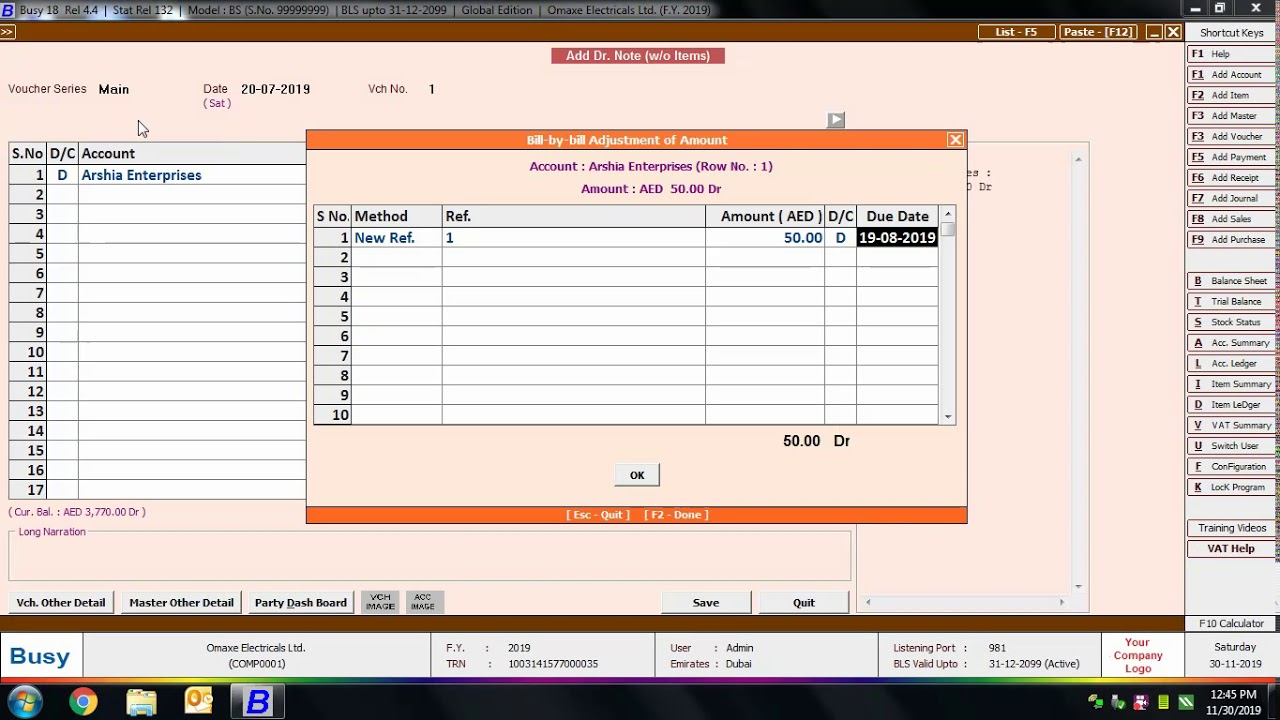Click Add Receipt shortcut

tap(1231, 178)
